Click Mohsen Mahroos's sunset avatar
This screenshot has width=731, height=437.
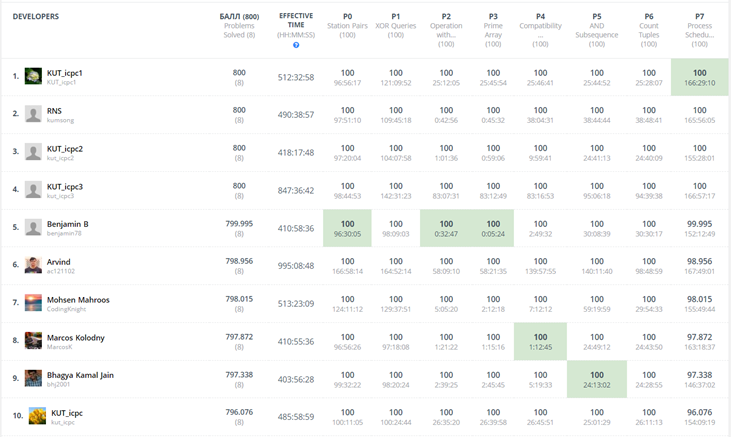(33, 303)
